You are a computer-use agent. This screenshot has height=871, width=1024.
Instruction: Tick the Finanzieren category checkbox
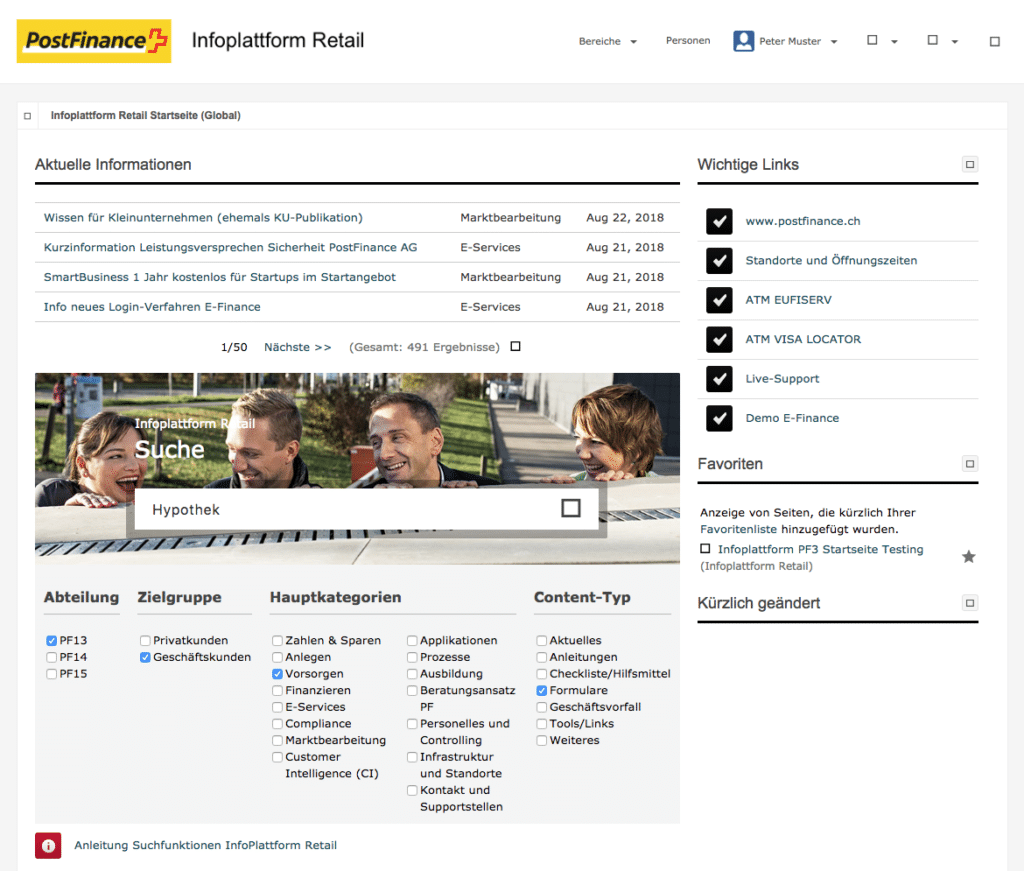coord(277,690)
